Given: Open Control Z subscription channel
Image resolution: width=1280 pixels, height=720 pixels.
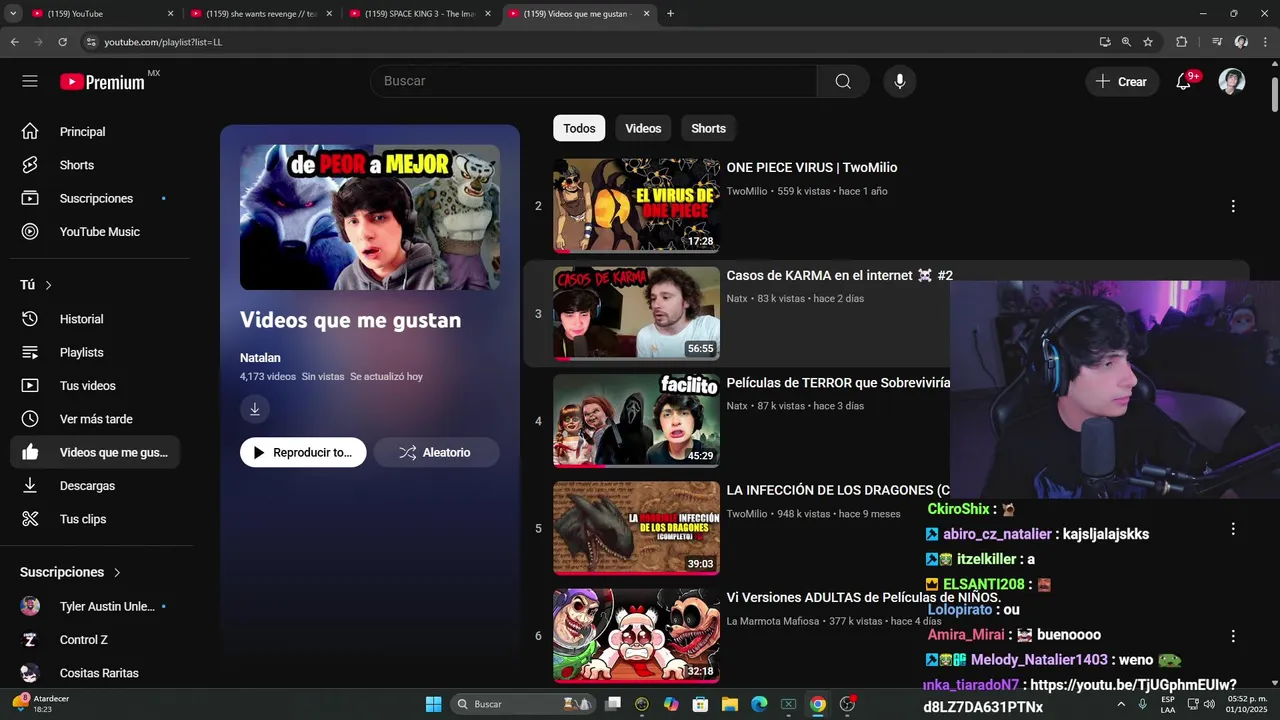Looking at the screenshot, I should (x=95, y=640).
